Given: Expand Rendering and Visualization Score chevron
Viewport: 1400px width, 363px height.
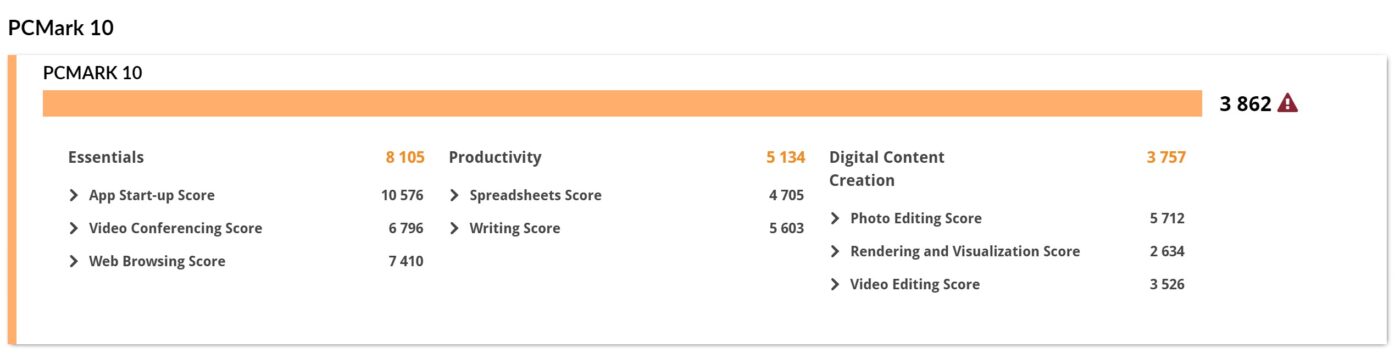Looking at the screenshot, I should (x=836, y=251).
